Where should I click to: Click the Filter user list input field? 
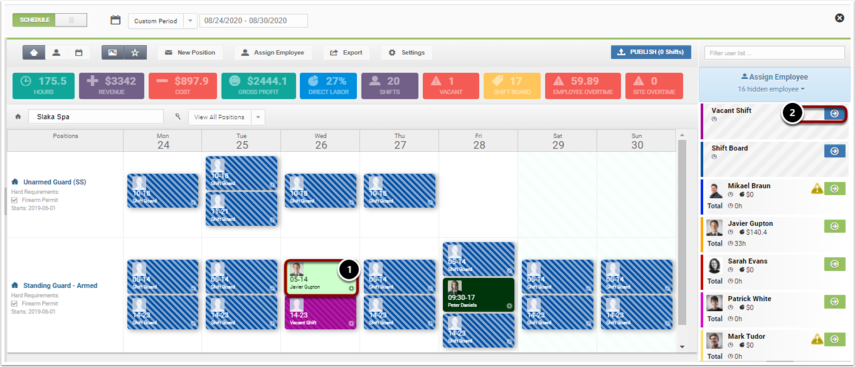pyautogui.click(x=774, y=53)
